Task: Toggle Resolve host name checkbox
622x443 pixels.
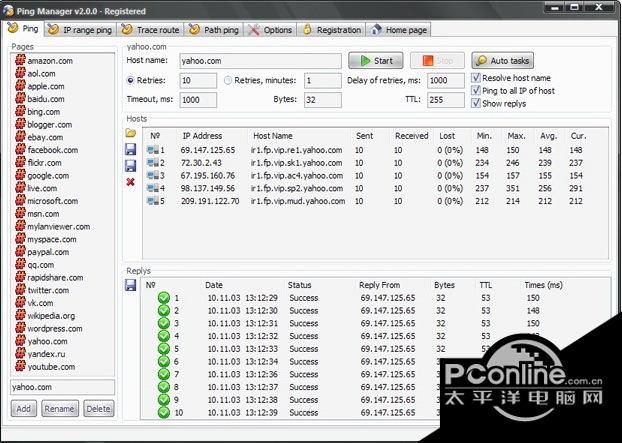Action: pyautogui.click(x=476, y=77)
